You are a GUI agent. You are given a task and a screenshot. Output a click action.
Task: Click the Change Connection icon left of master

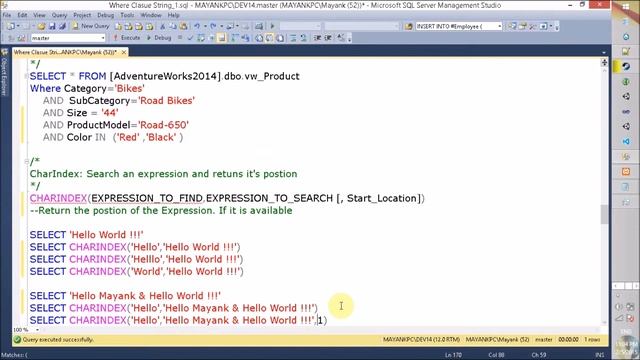coord(21,38)
